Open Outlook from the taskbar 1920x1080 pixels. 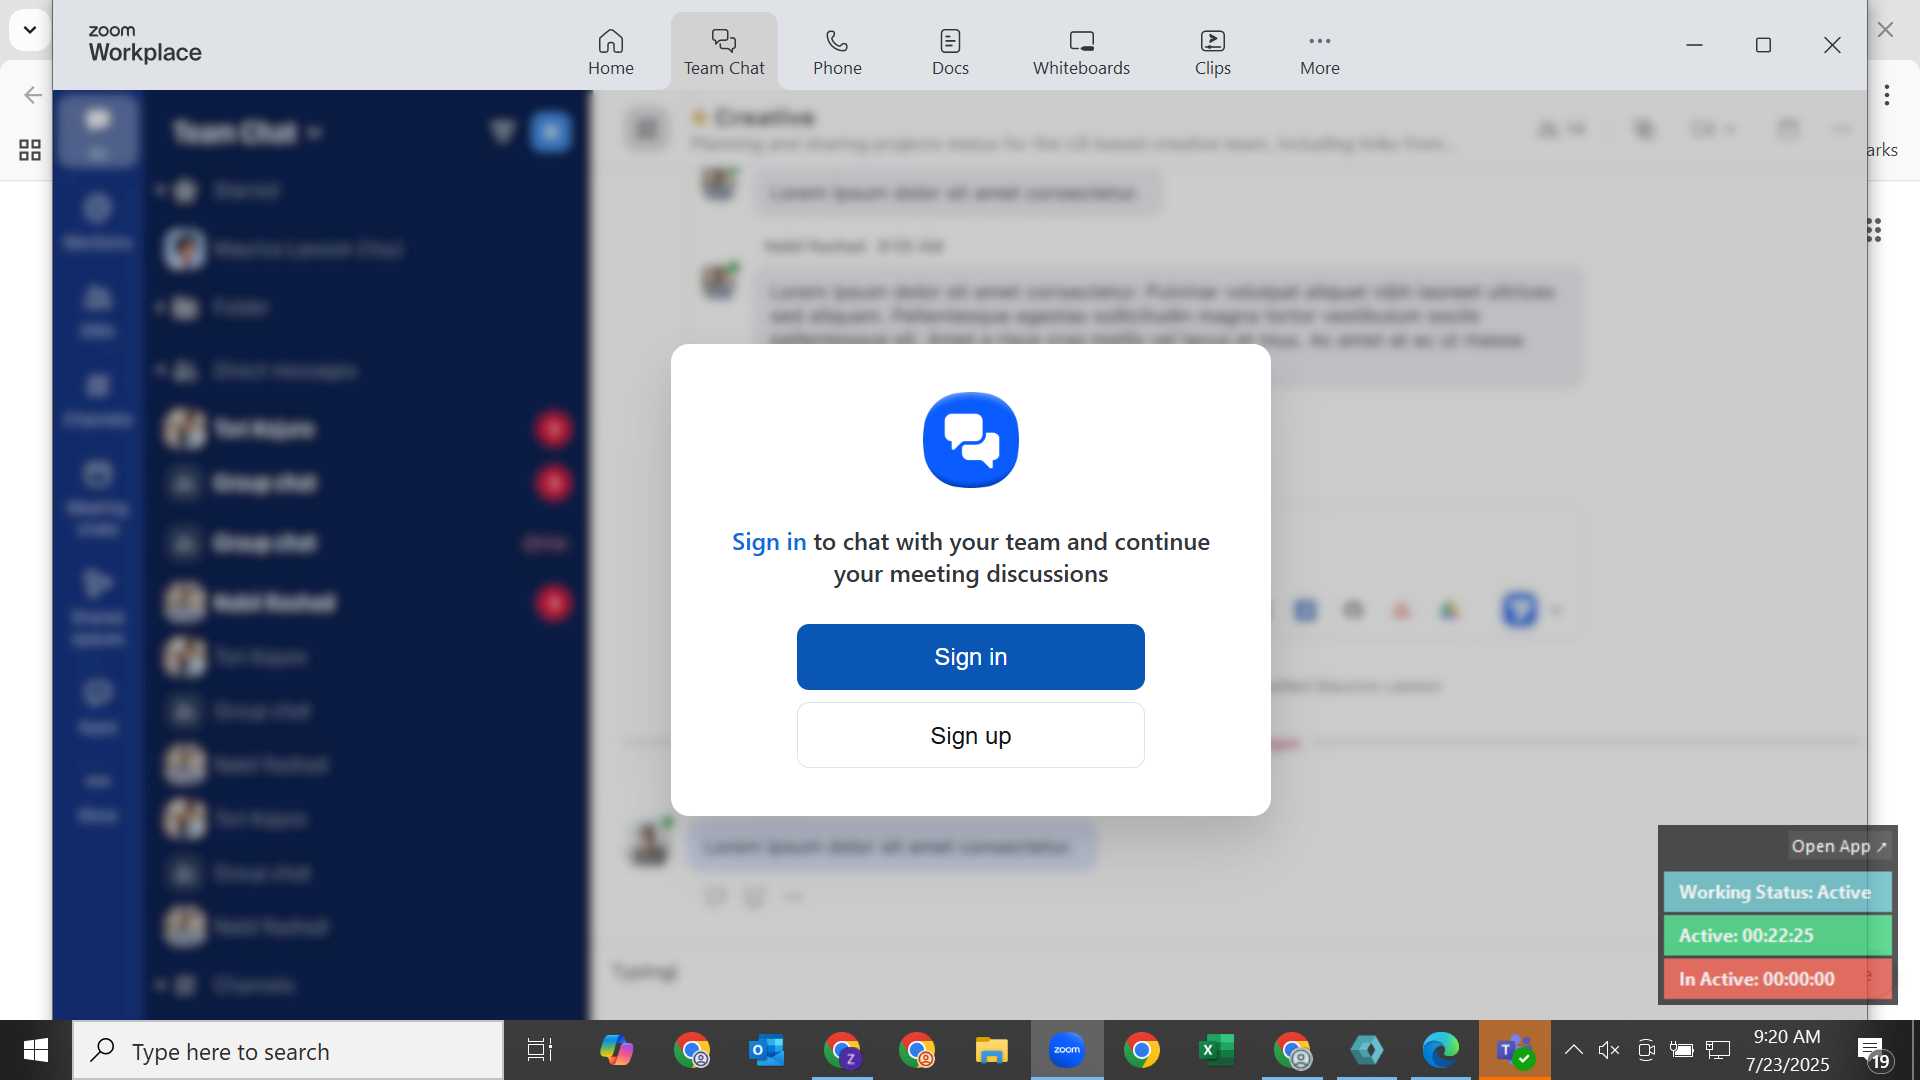click(766, 1050)
